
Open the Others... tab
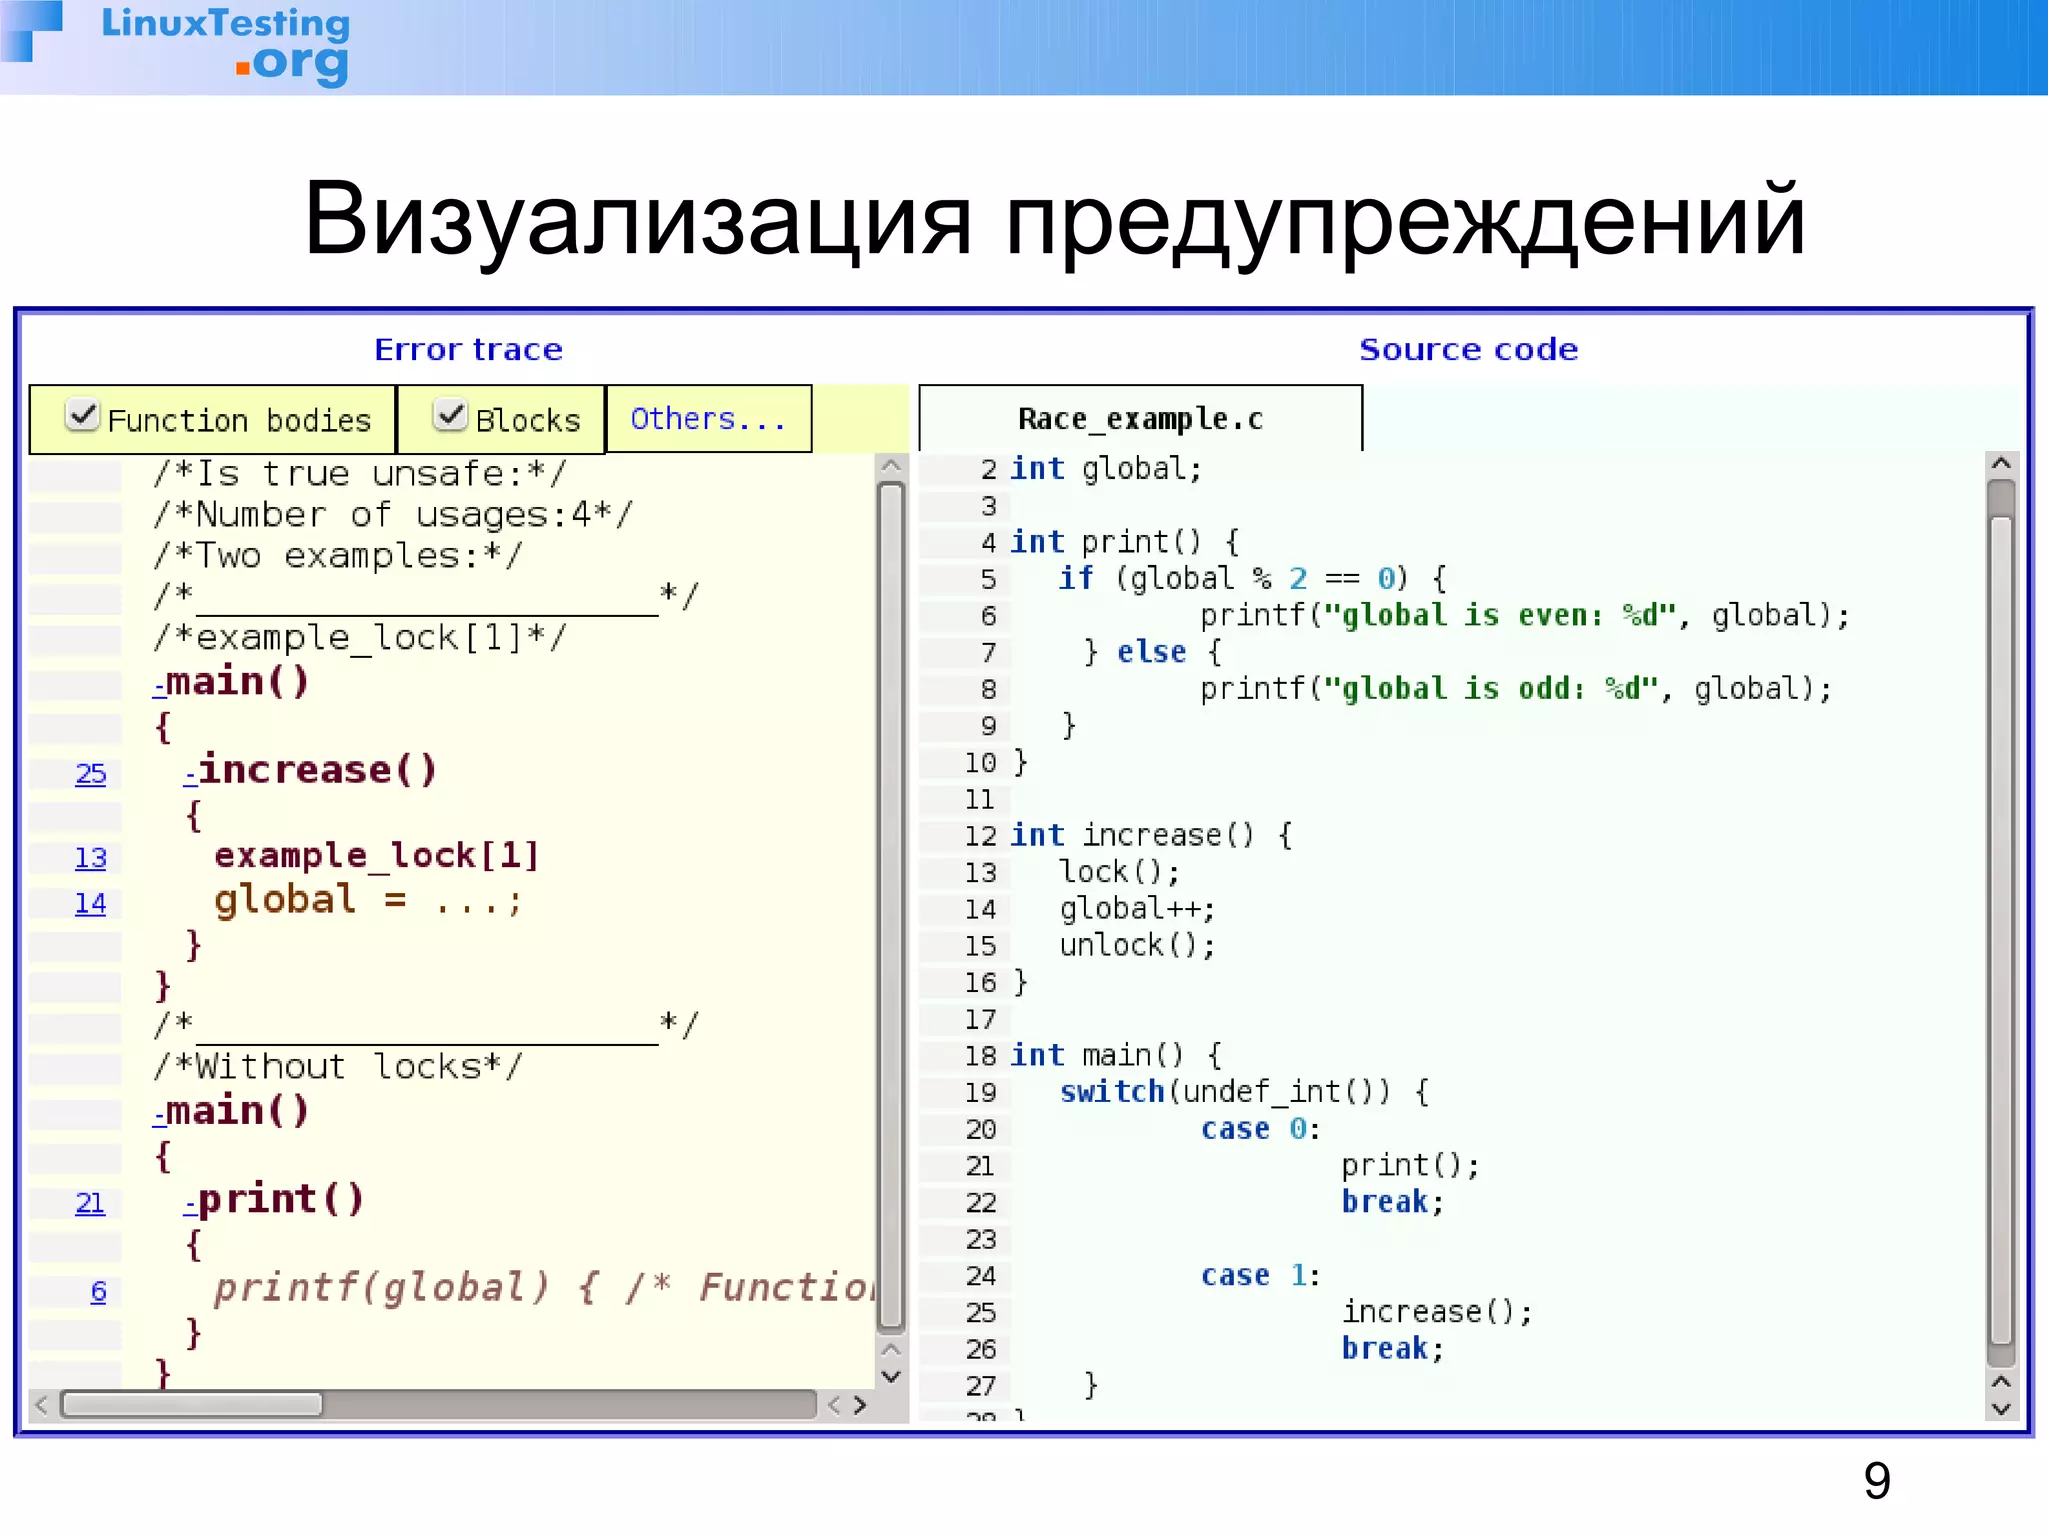point(707,419)
